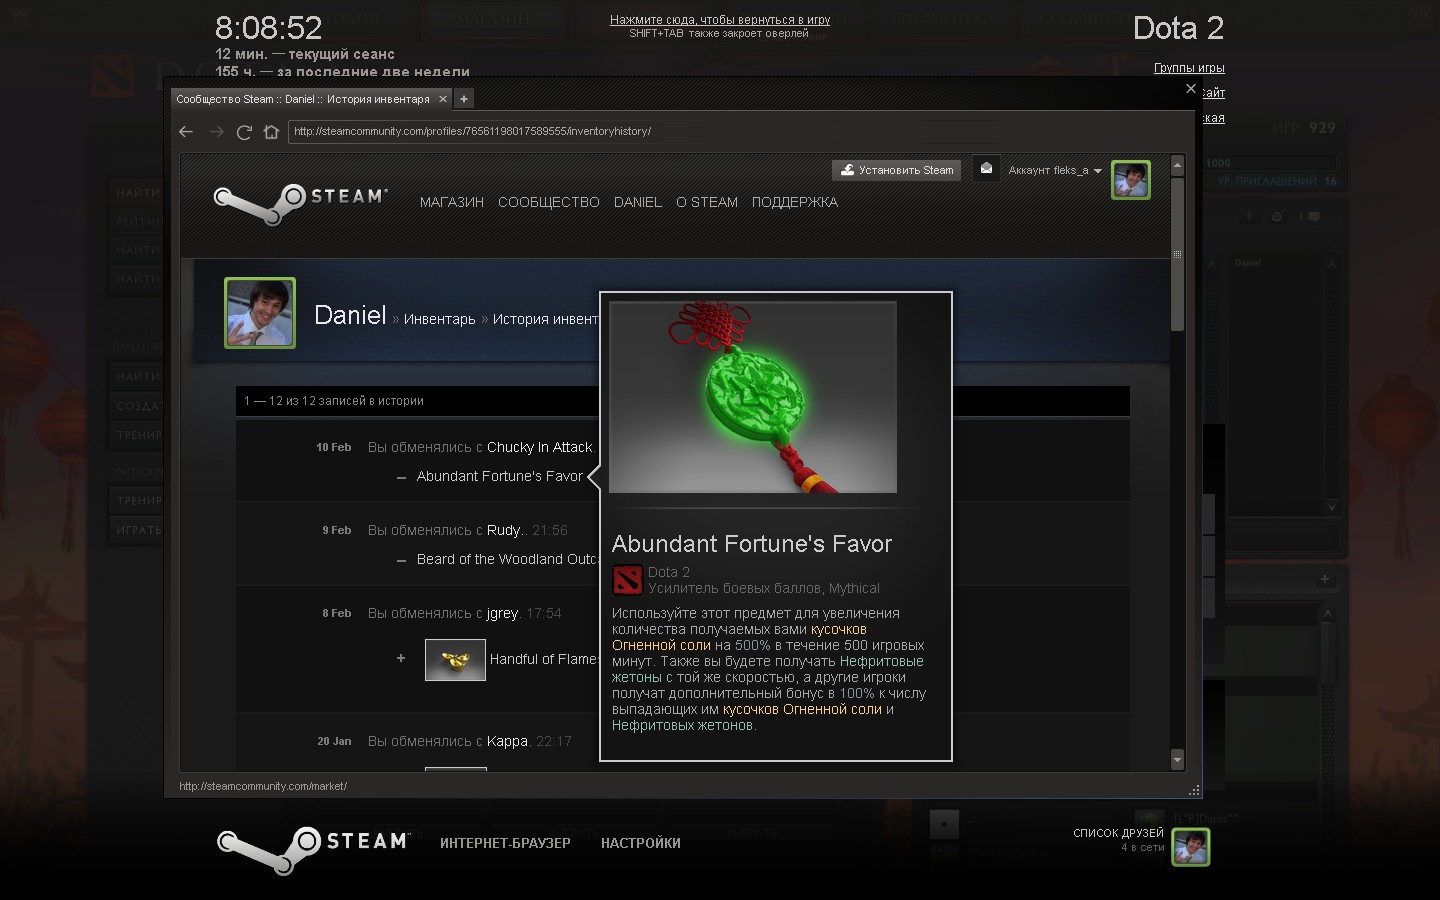The width and height of the screenshot is (1440, 900).
Task: Click 'Beard of the Woodland Outcast' item
Action: tap(508, 559)
